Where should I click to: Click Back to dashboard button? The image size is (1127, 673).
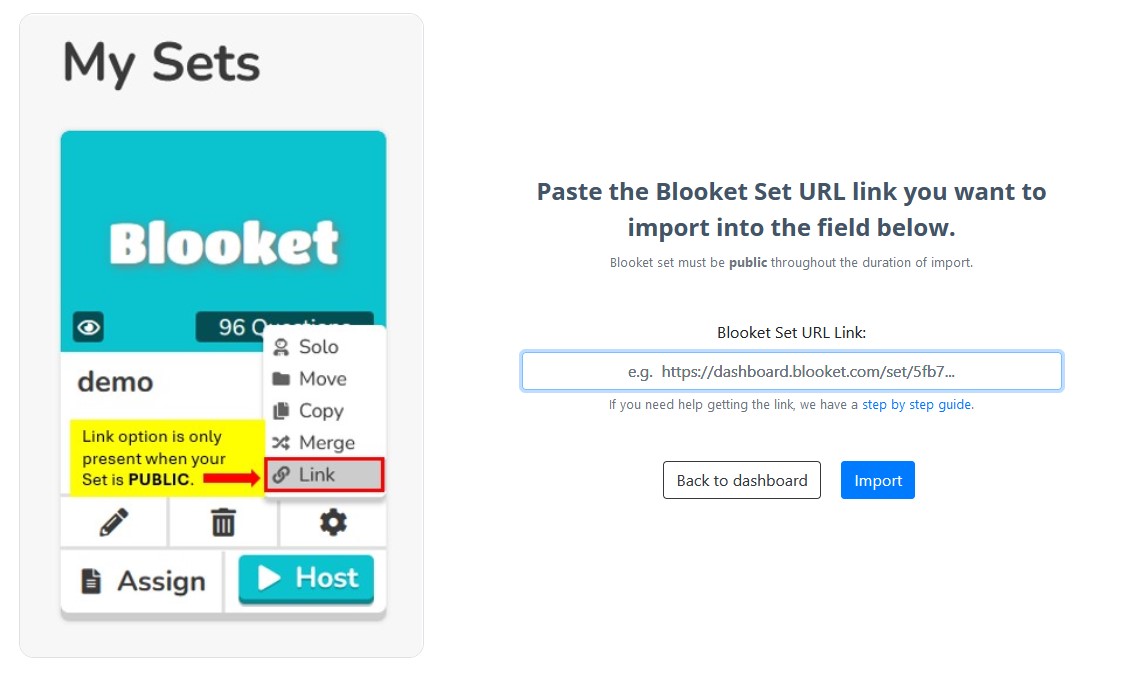click(742, 480)
